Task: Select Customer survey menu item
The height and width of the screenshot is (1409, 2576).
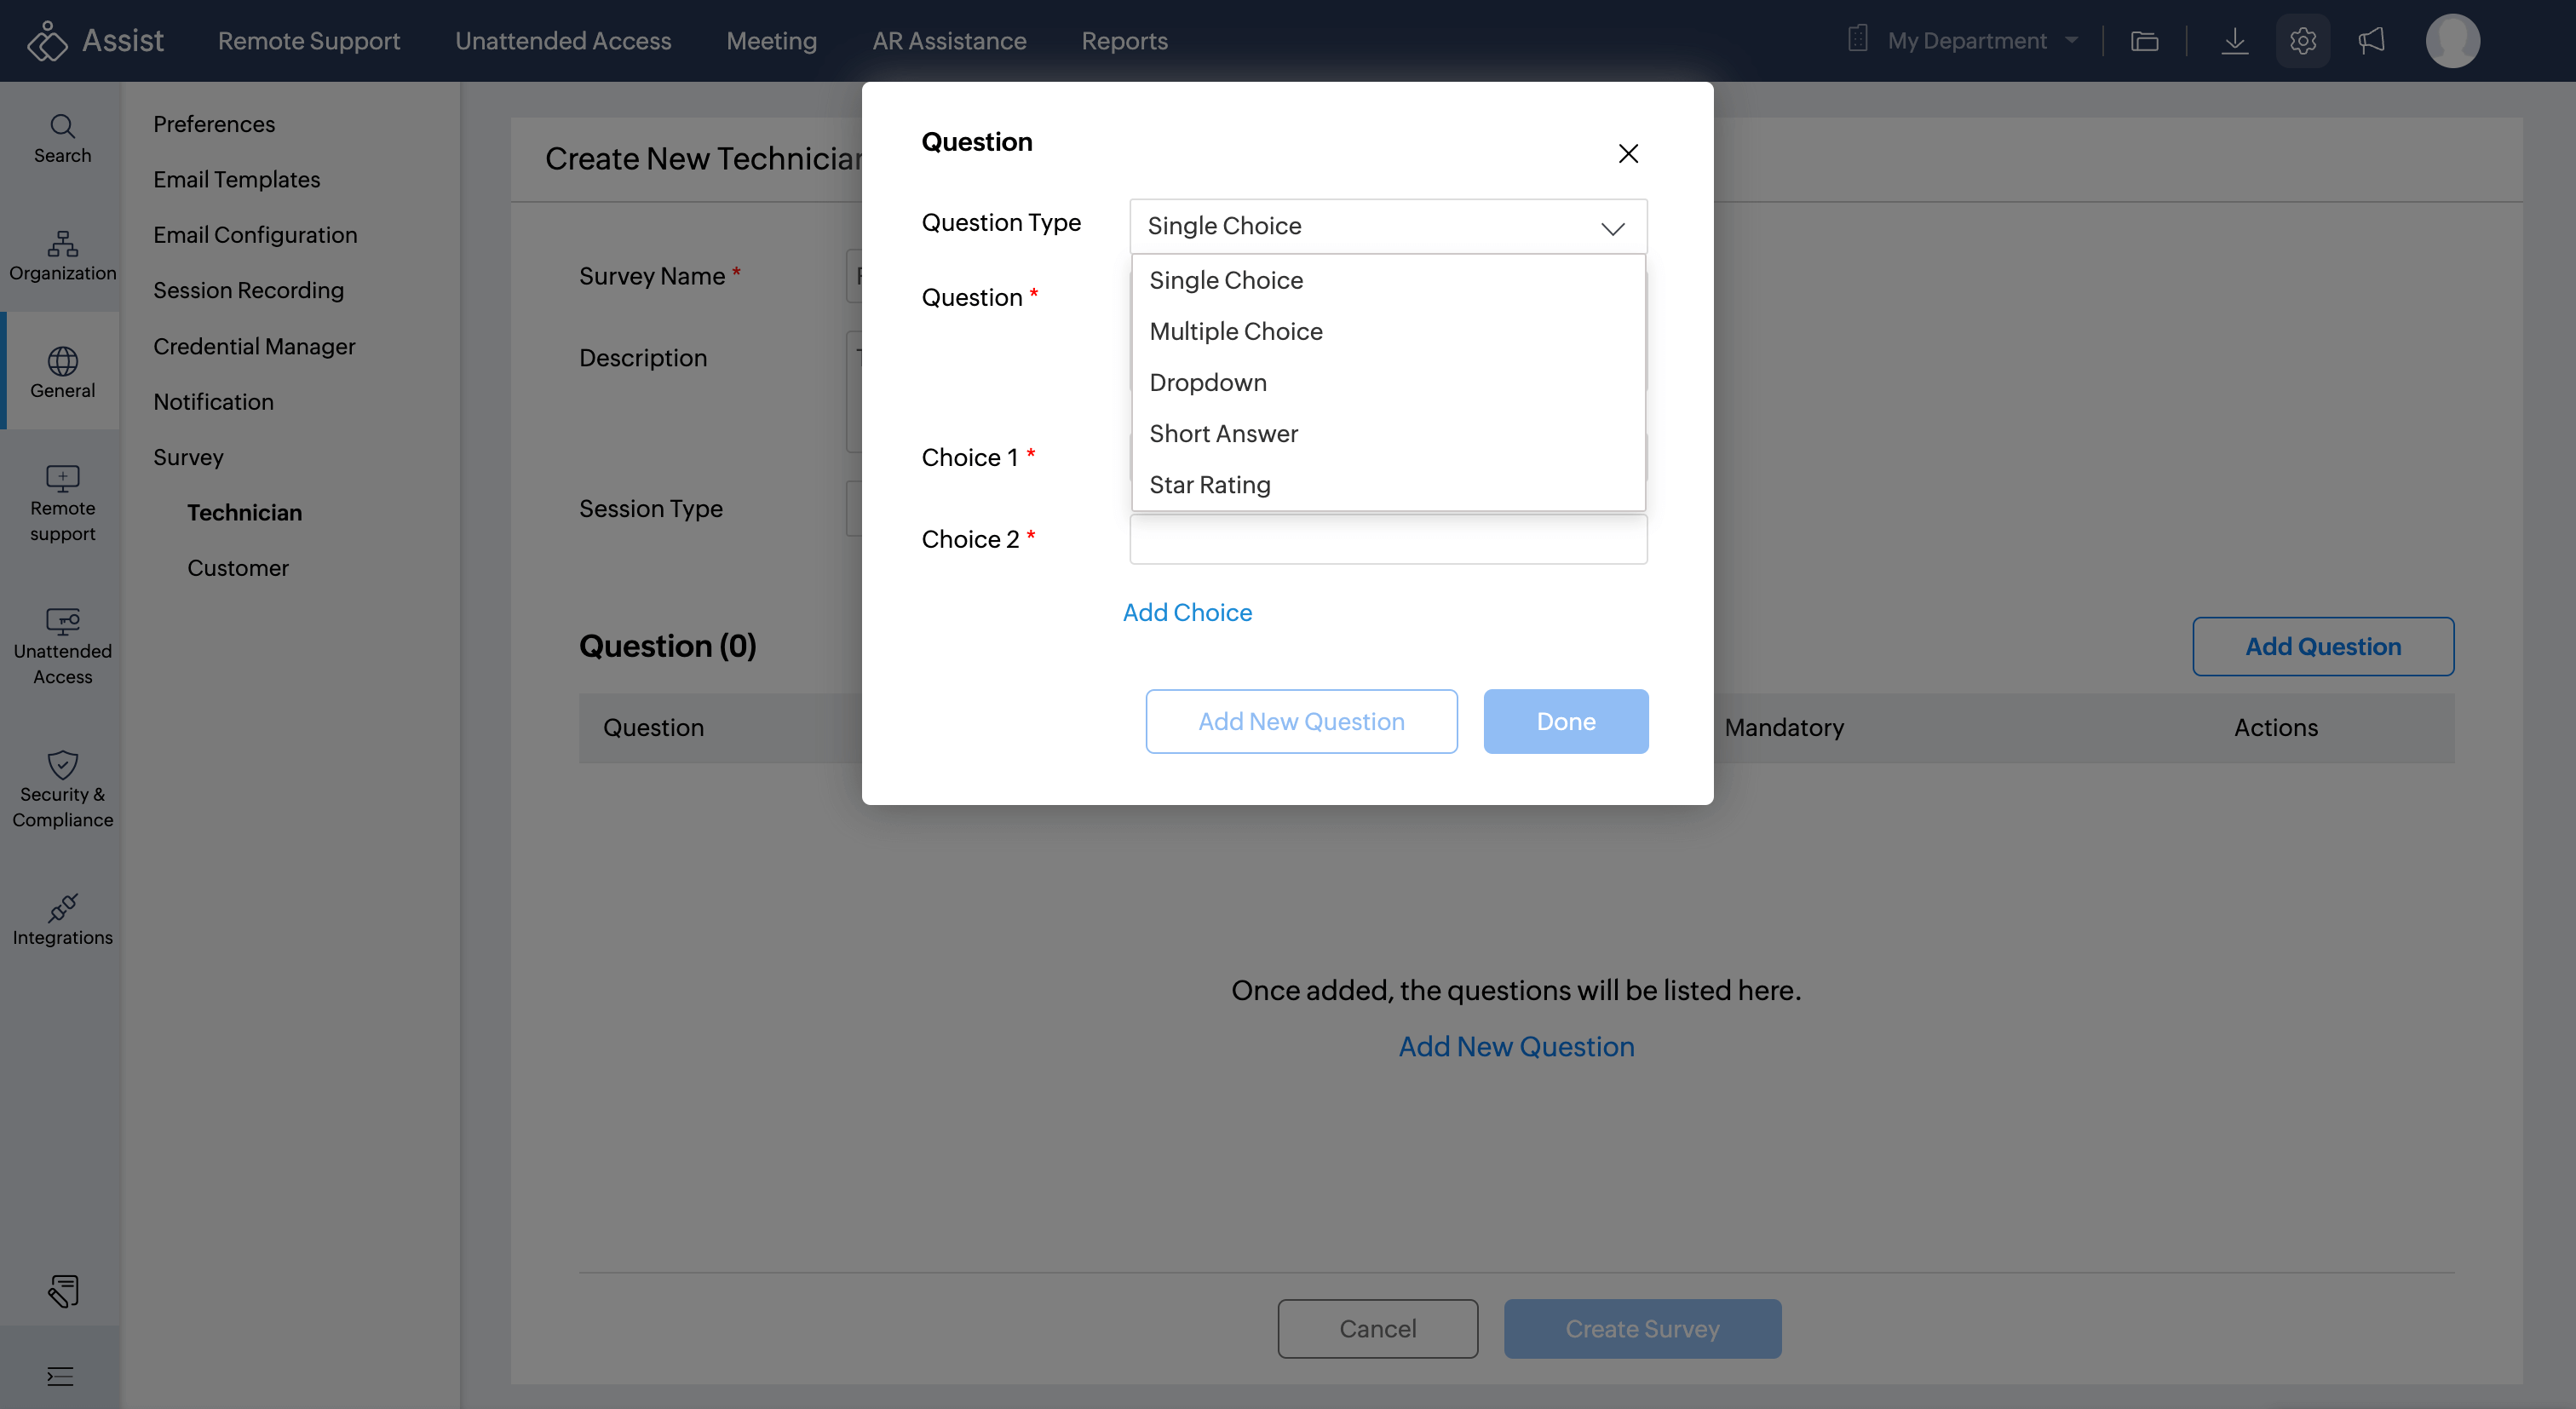Action: 238,568
